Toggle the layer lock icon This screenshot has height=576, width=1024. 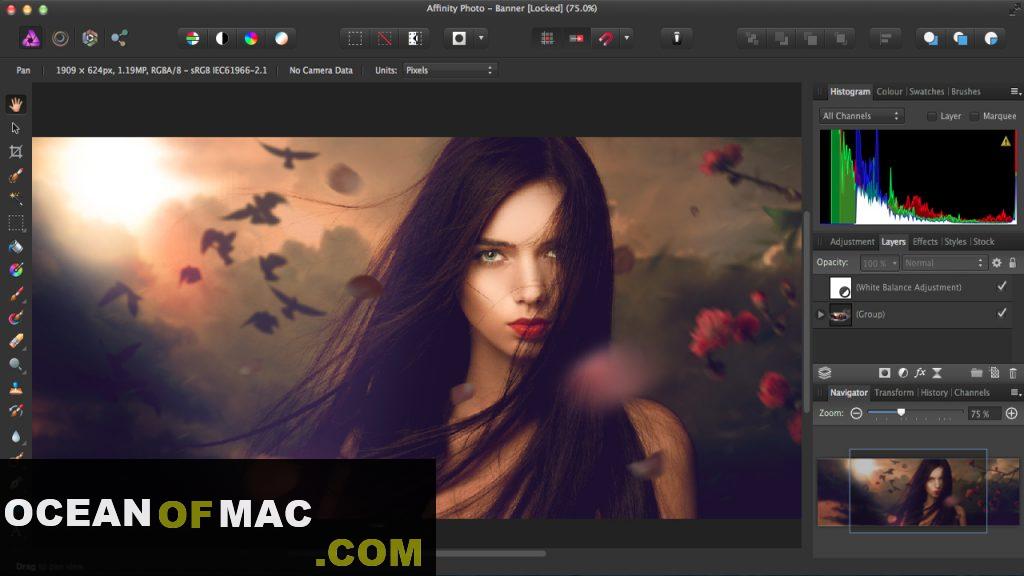point(1012,263)
